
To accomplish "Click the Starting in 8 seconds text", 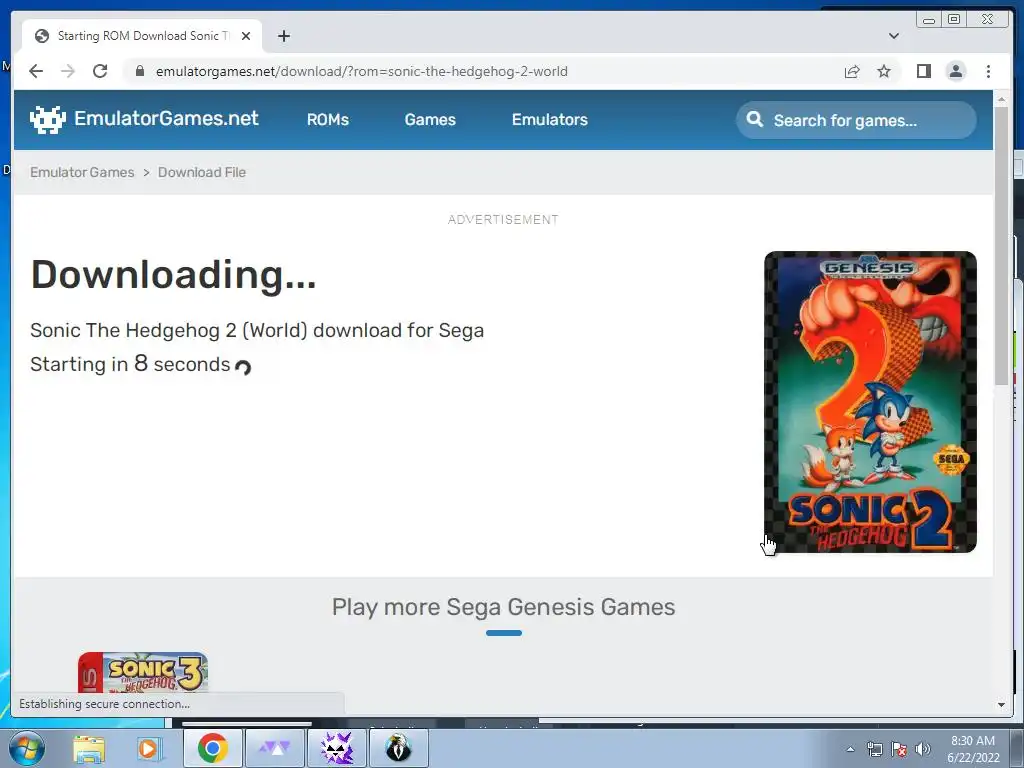I will tap(130, 364).
